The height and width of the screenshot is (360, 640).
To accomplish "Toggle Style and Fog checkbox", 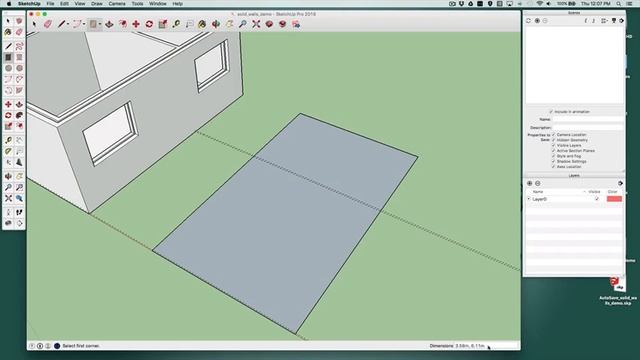I will 553,156.
